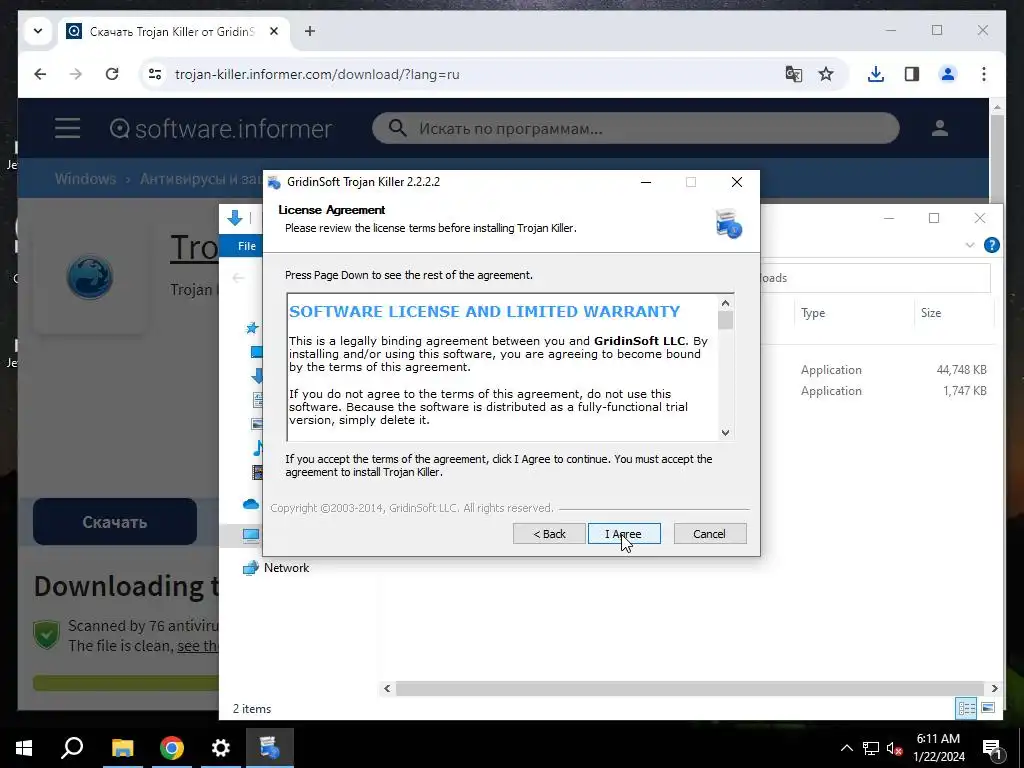Open the Windows Start menu
Screen dimensions: 1024x768
tap(24, 748)
